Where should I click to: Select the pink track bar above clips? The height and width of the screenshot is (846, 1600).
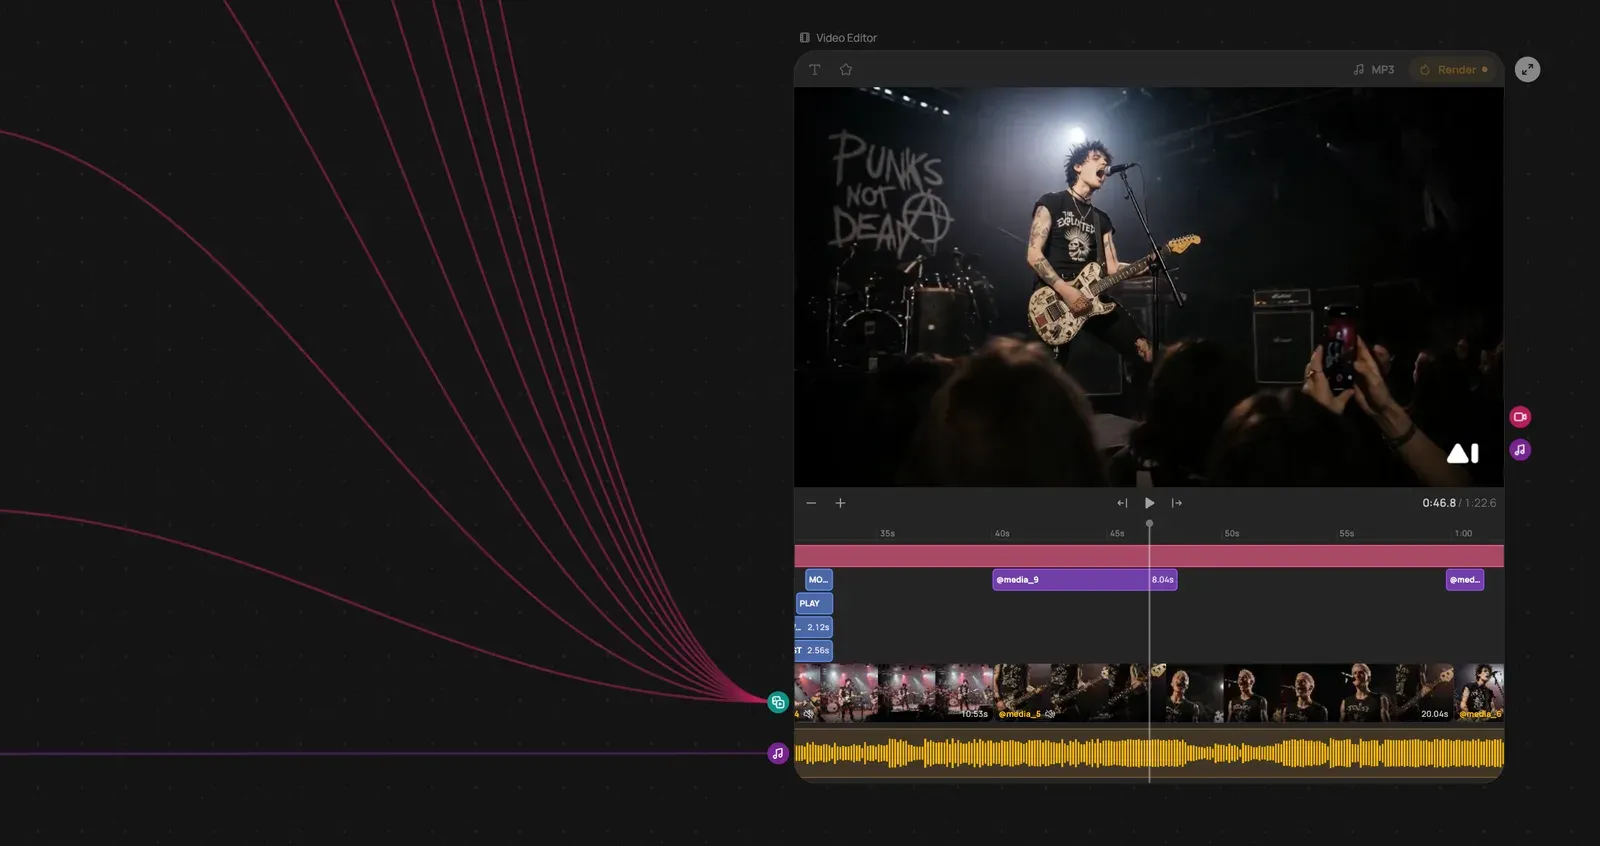pos(1149,556)
